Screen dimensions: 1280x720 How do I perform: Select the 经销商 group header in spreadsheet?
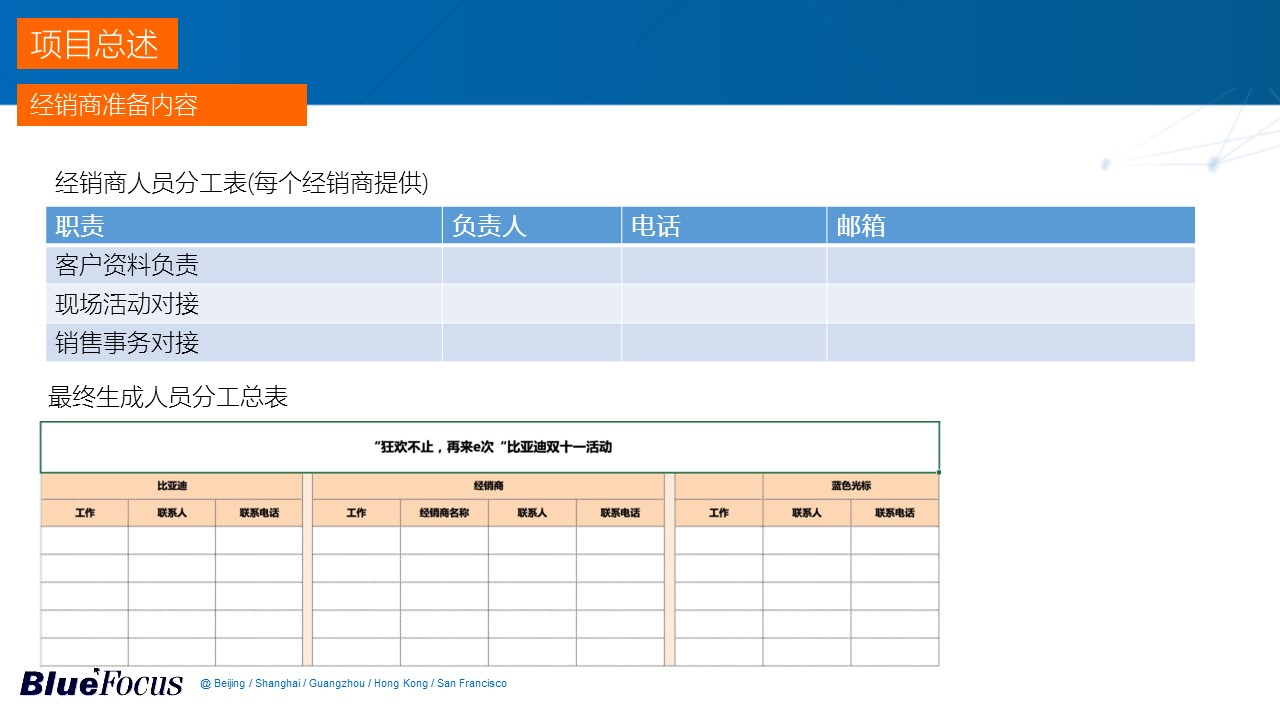pos(488,486)
